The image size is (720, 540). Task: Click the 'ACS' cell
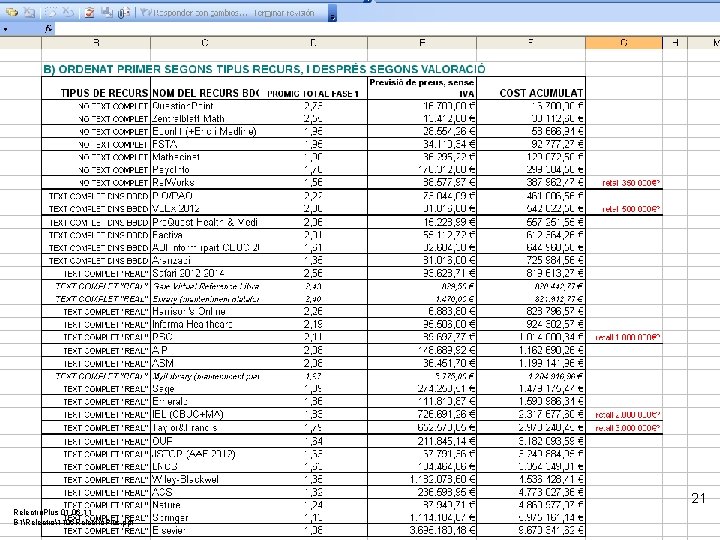[x=205, y=492]
